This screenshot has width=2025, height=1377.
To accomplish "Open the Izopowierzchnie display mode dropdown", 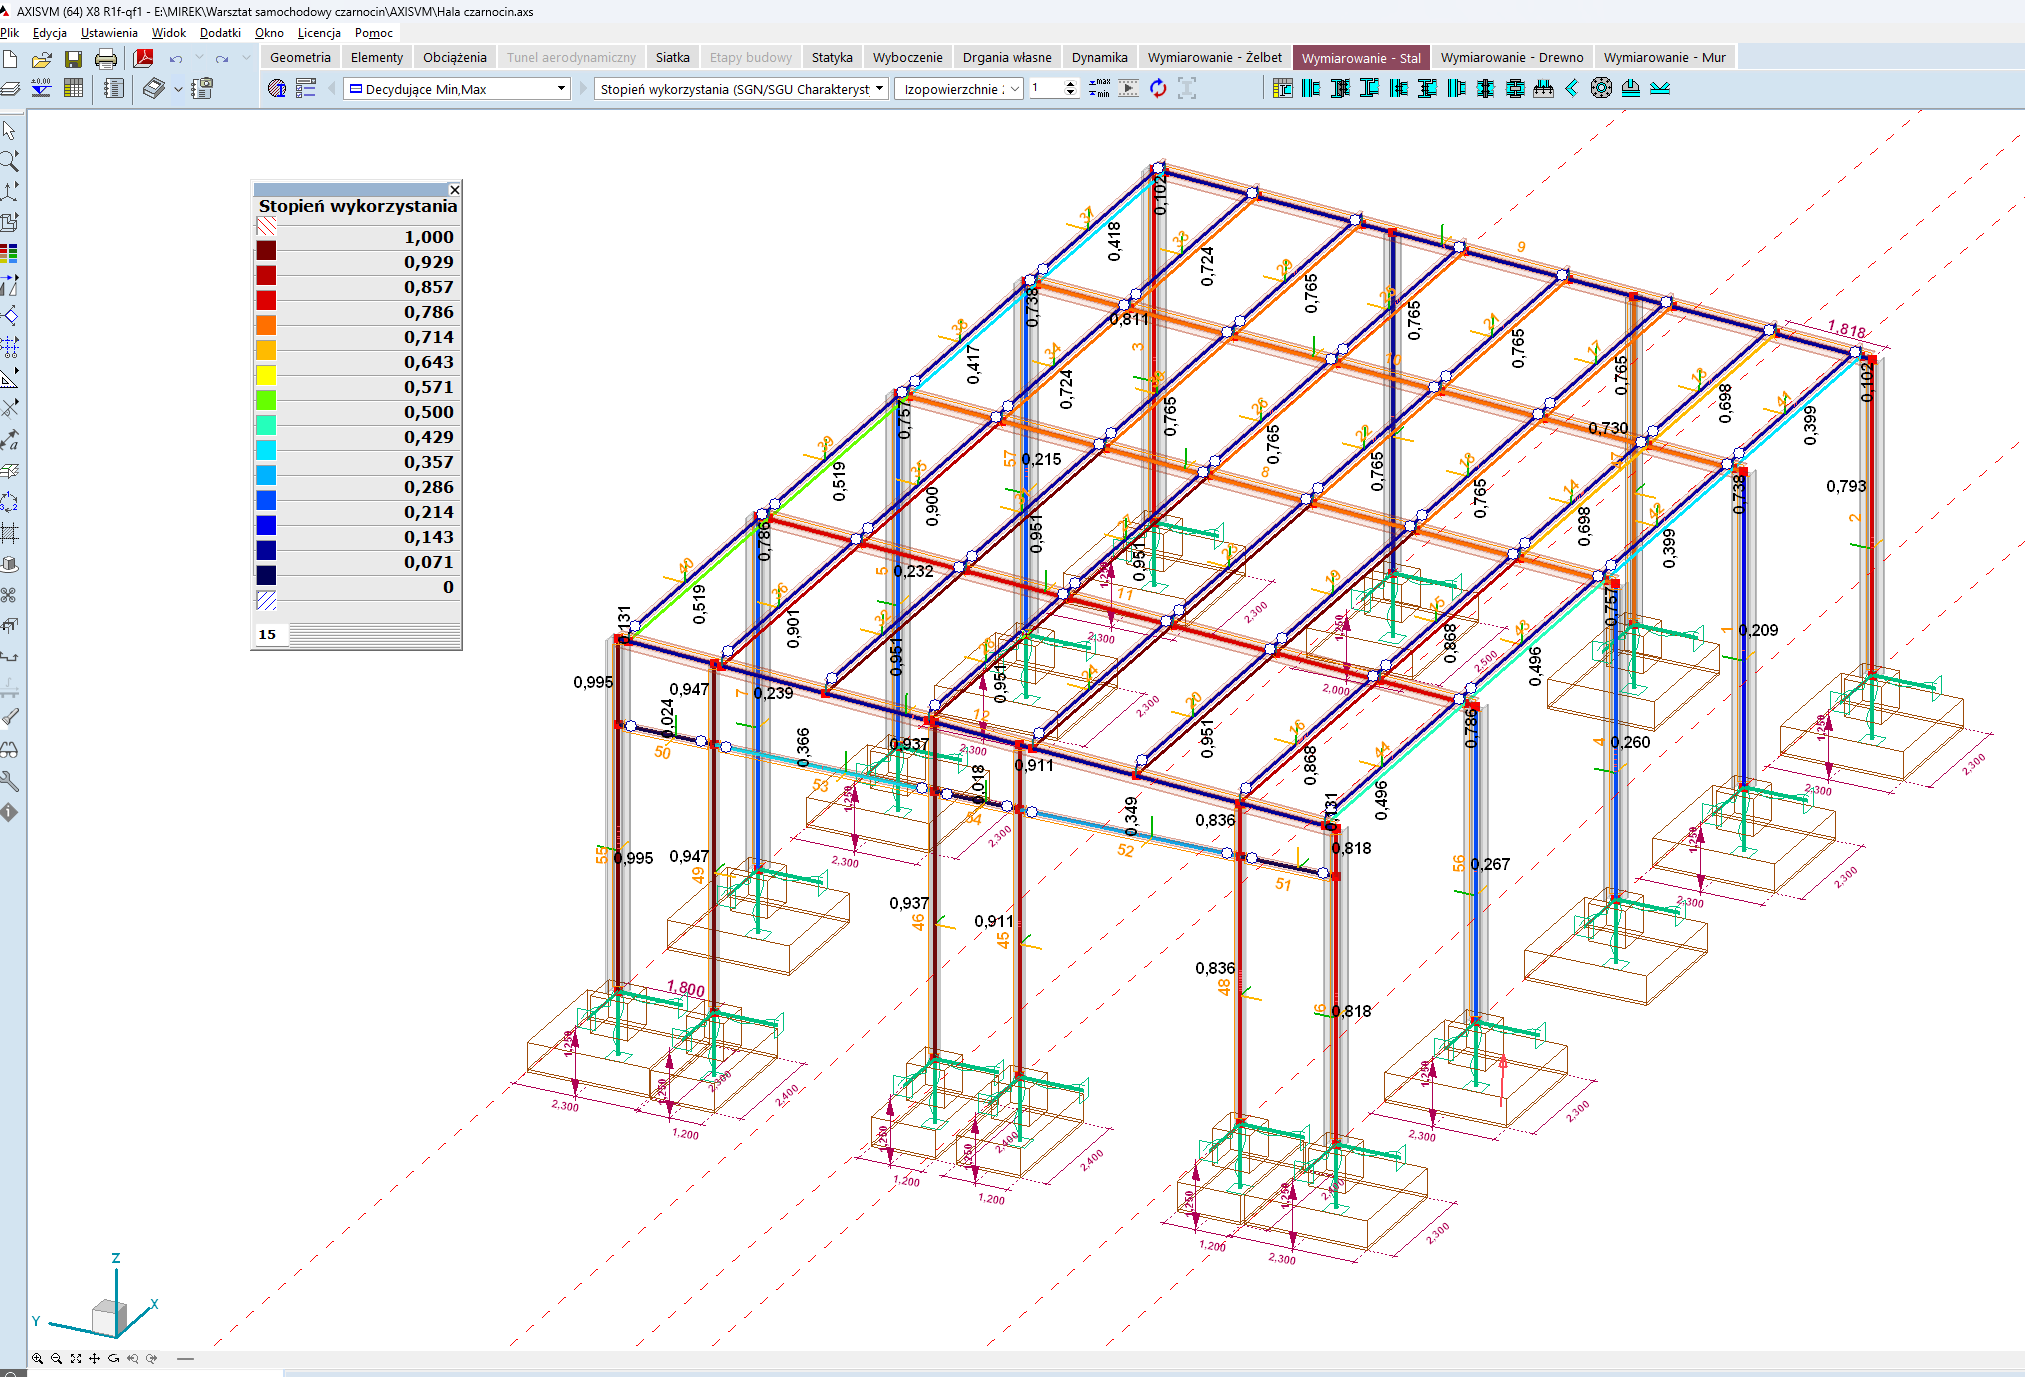I will pyautogui.click(x=1014, y=88).
